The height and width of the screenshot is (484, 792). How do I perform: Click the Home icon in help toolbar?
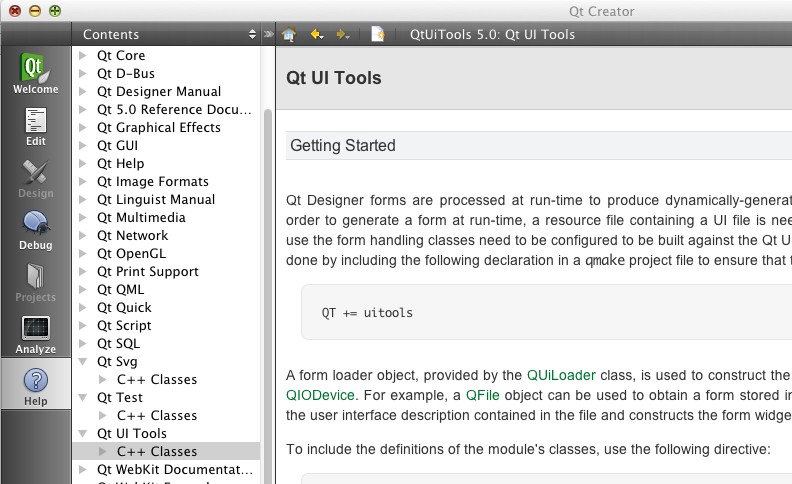(x=289, y=34)
